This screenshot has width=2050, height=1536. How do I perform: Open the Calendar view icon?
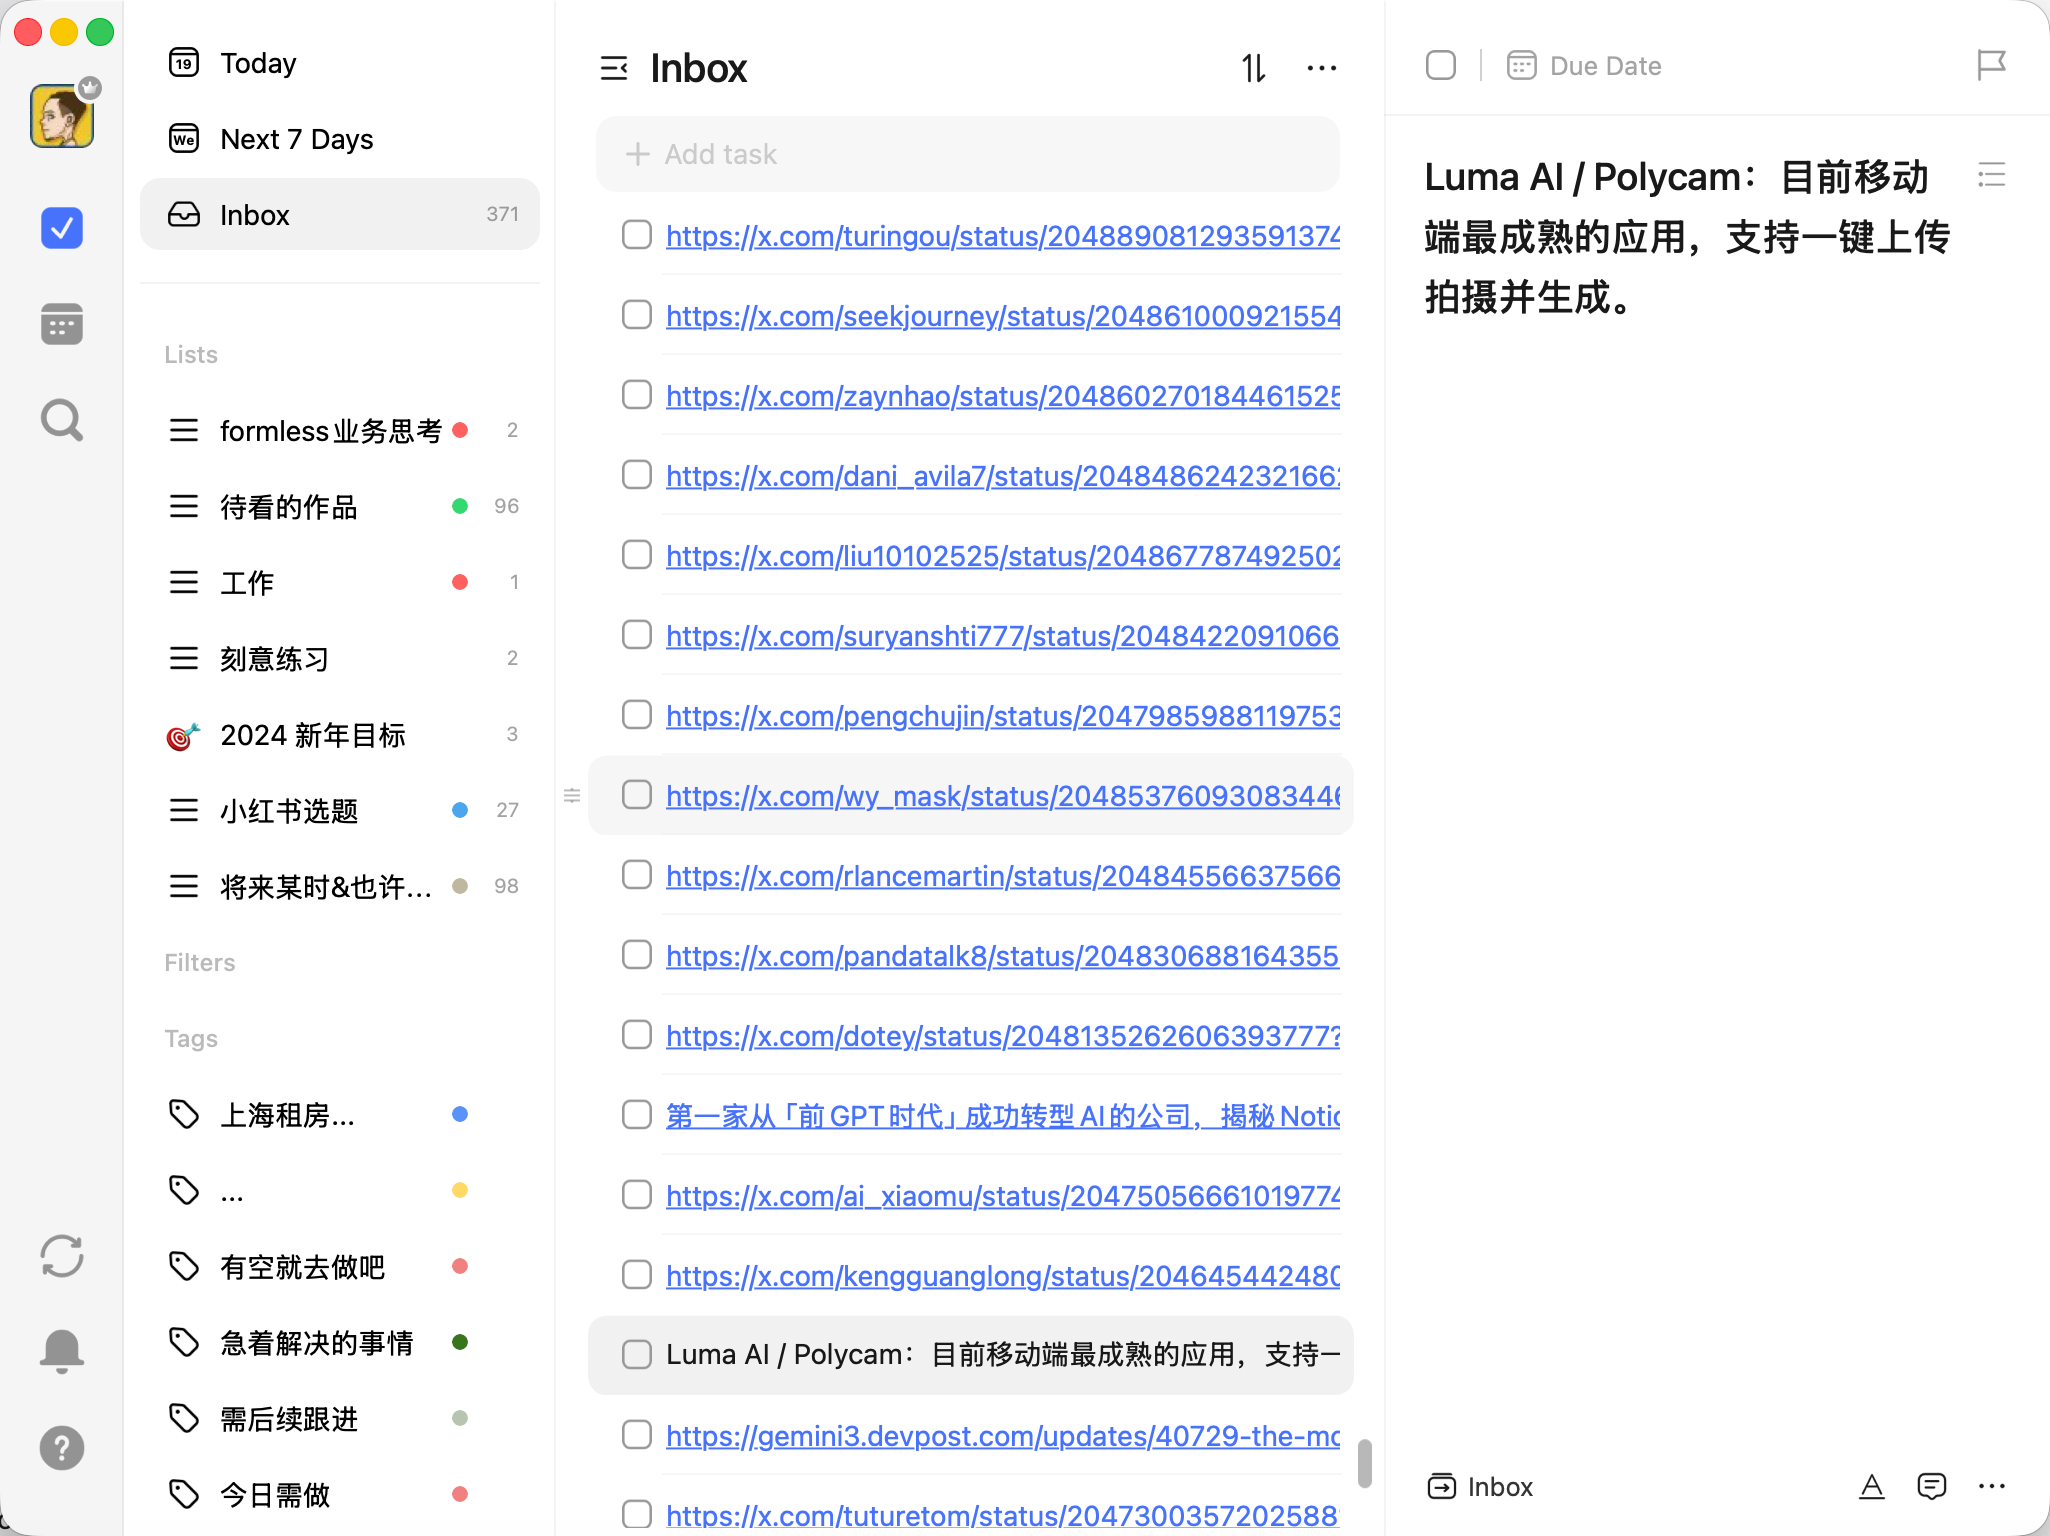click(x=62, y=324)
